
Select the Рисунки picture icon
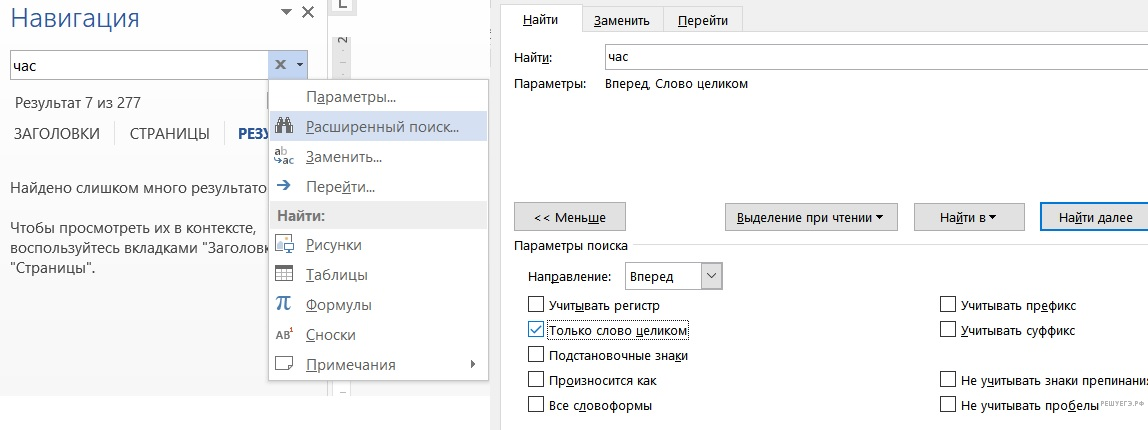pos(283,245)
